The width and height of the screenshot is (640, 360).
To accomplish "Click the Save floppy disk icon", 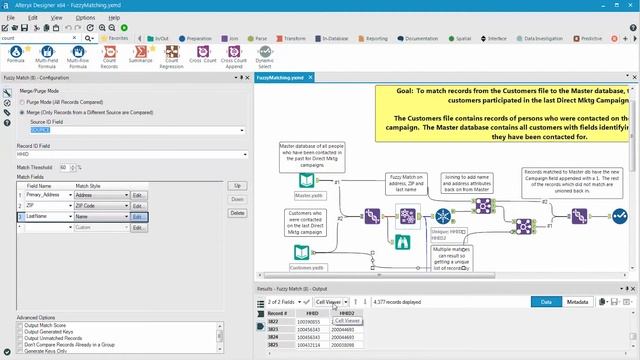I will (24, 28).
